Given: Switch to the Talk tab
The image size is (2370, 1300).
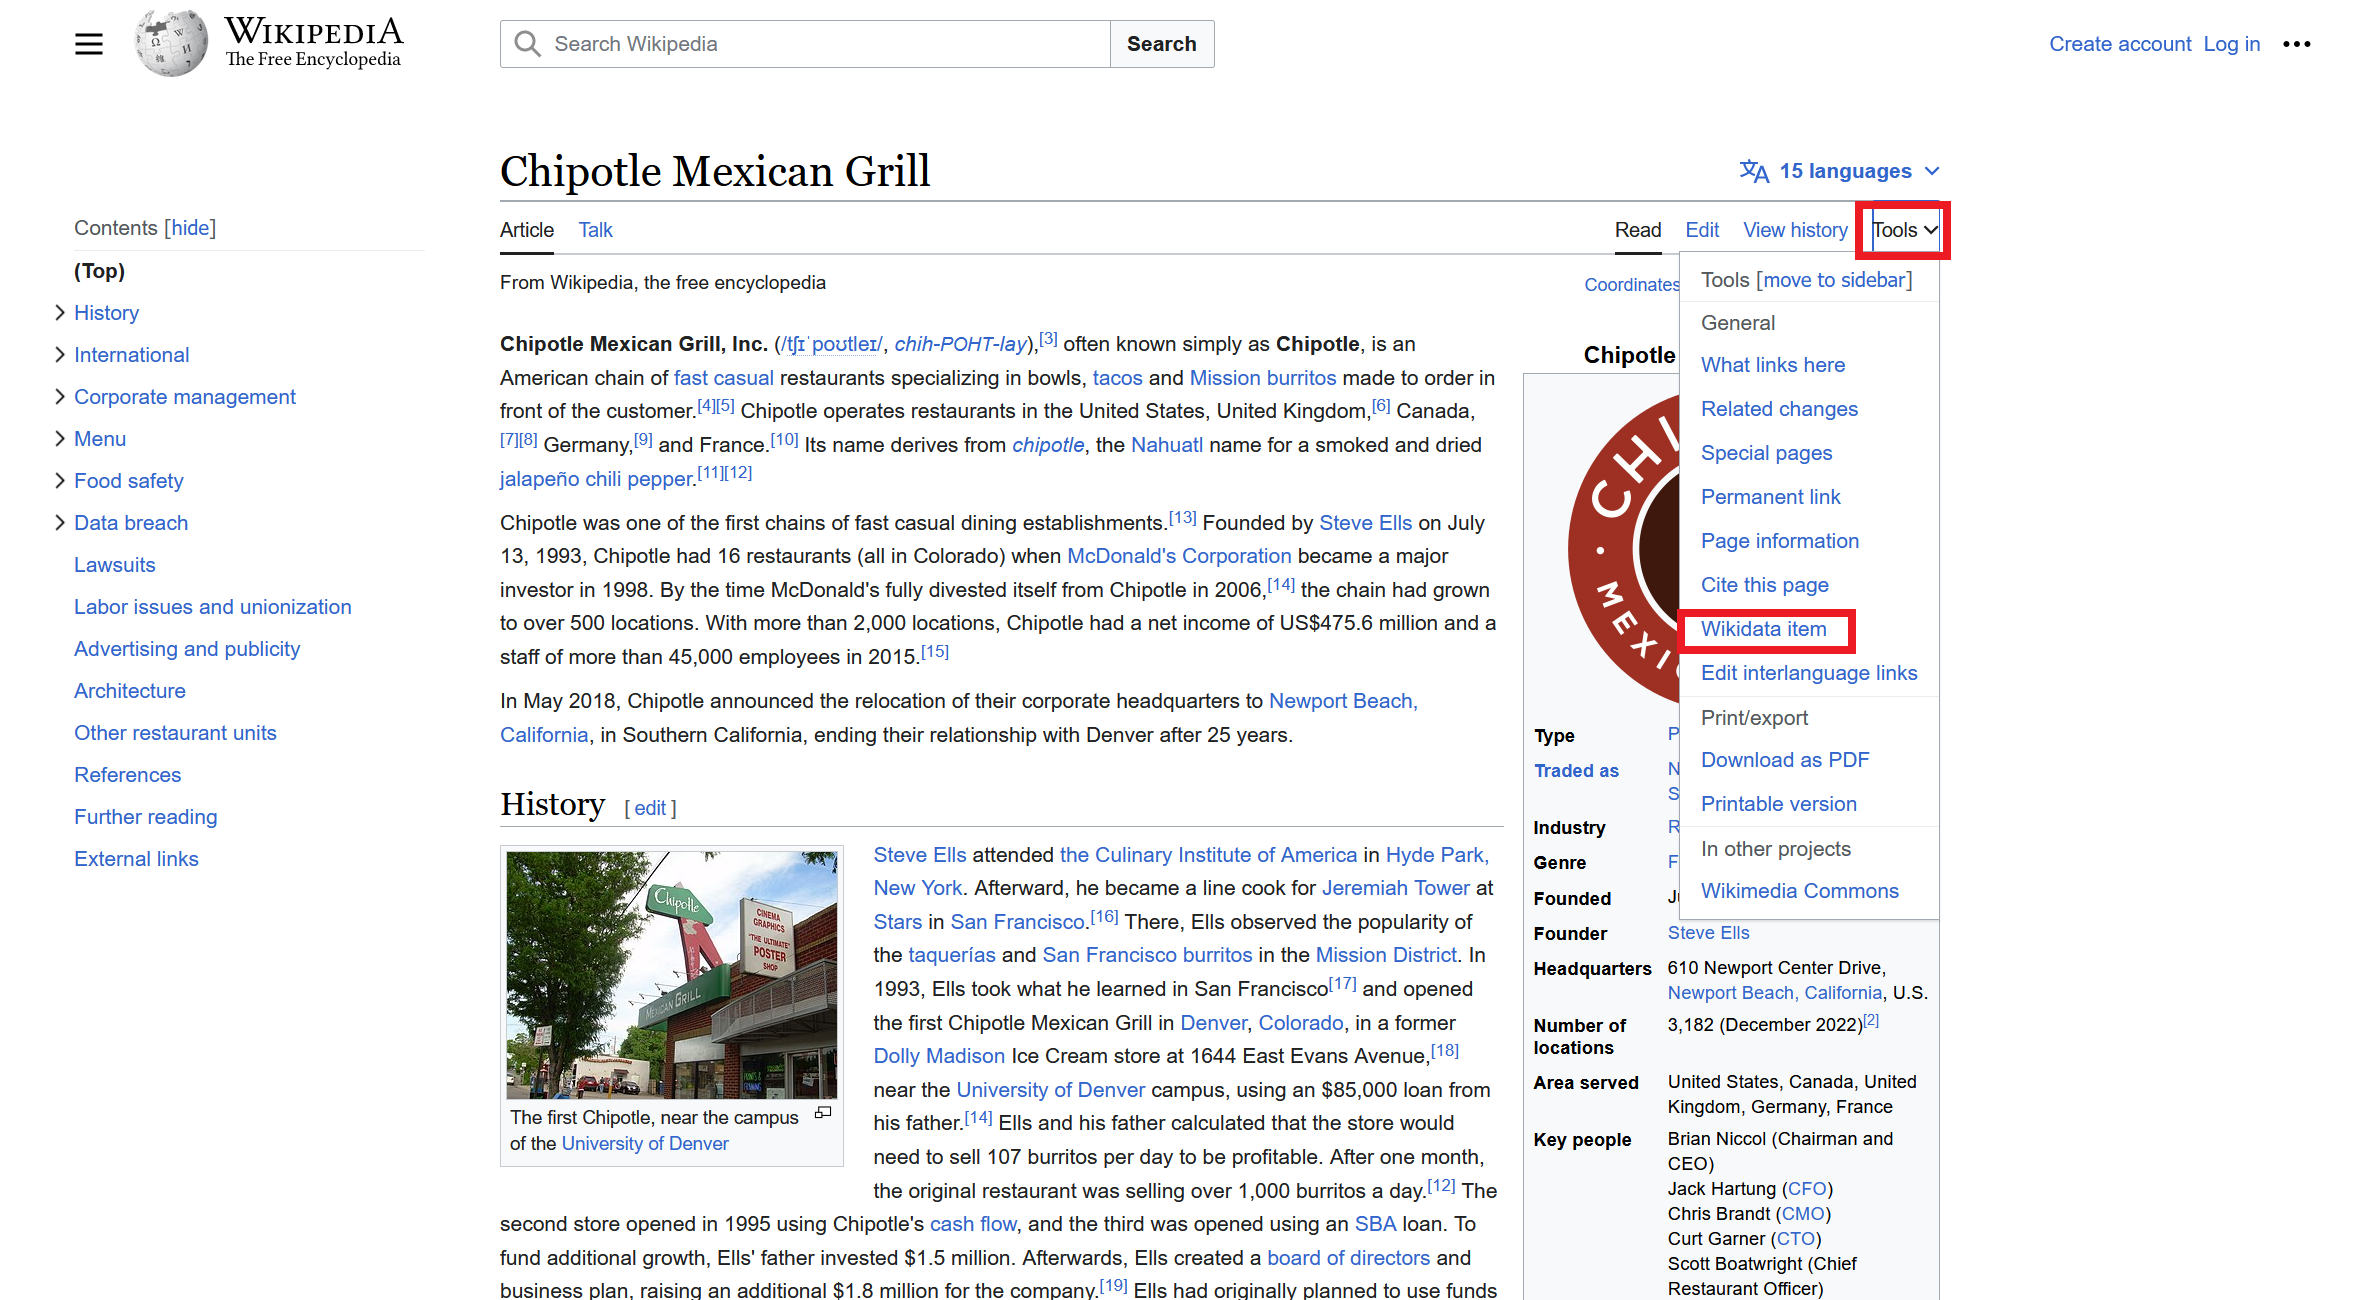Looking at the screenshot, I should 595,230.
